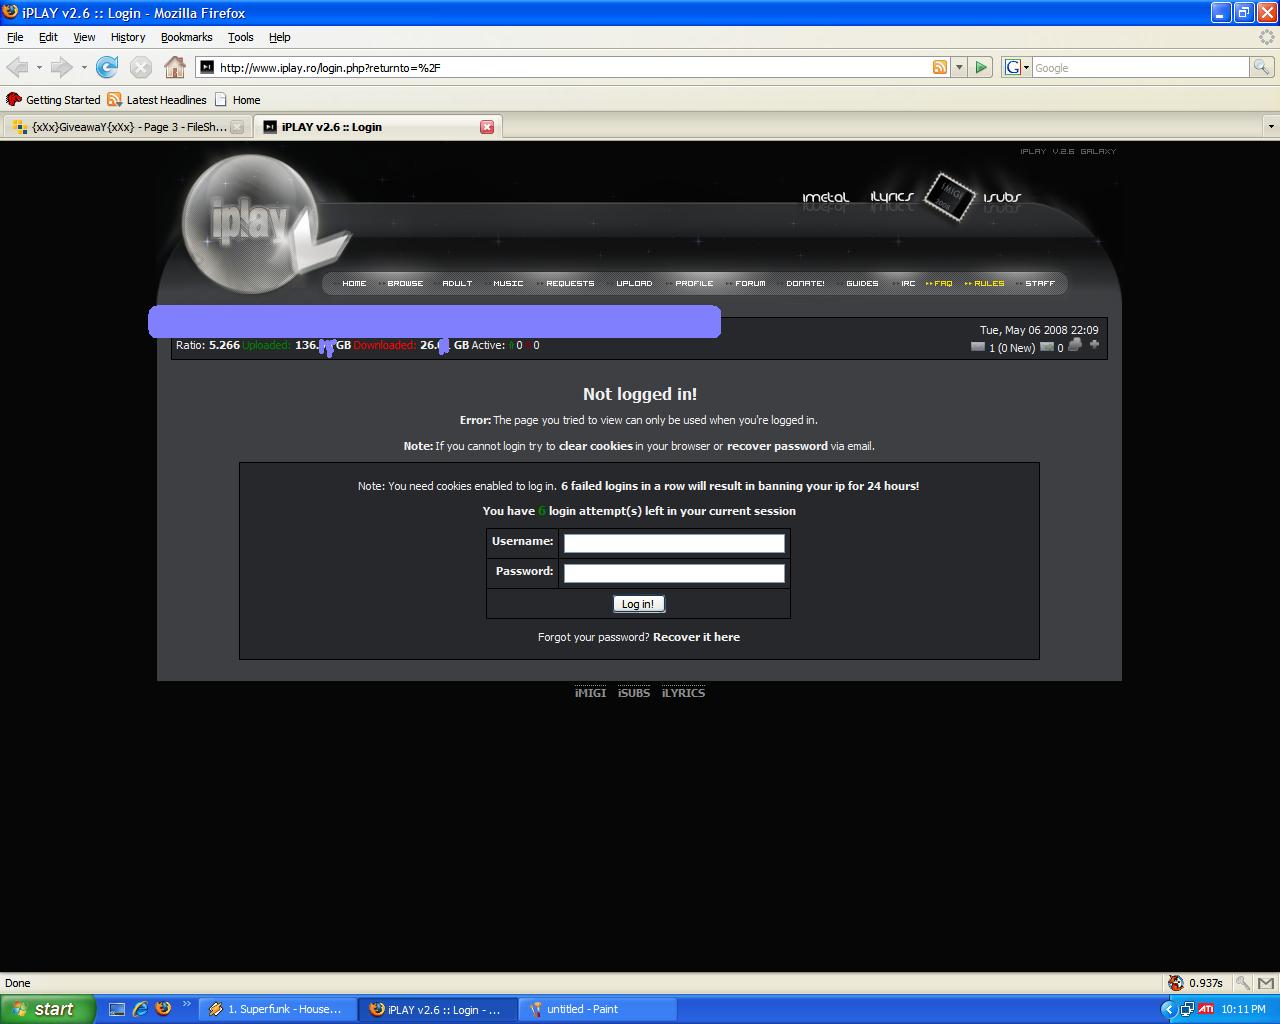Click the imetal header logo link
The image size is (1280, 1024).
coord(825,198)
